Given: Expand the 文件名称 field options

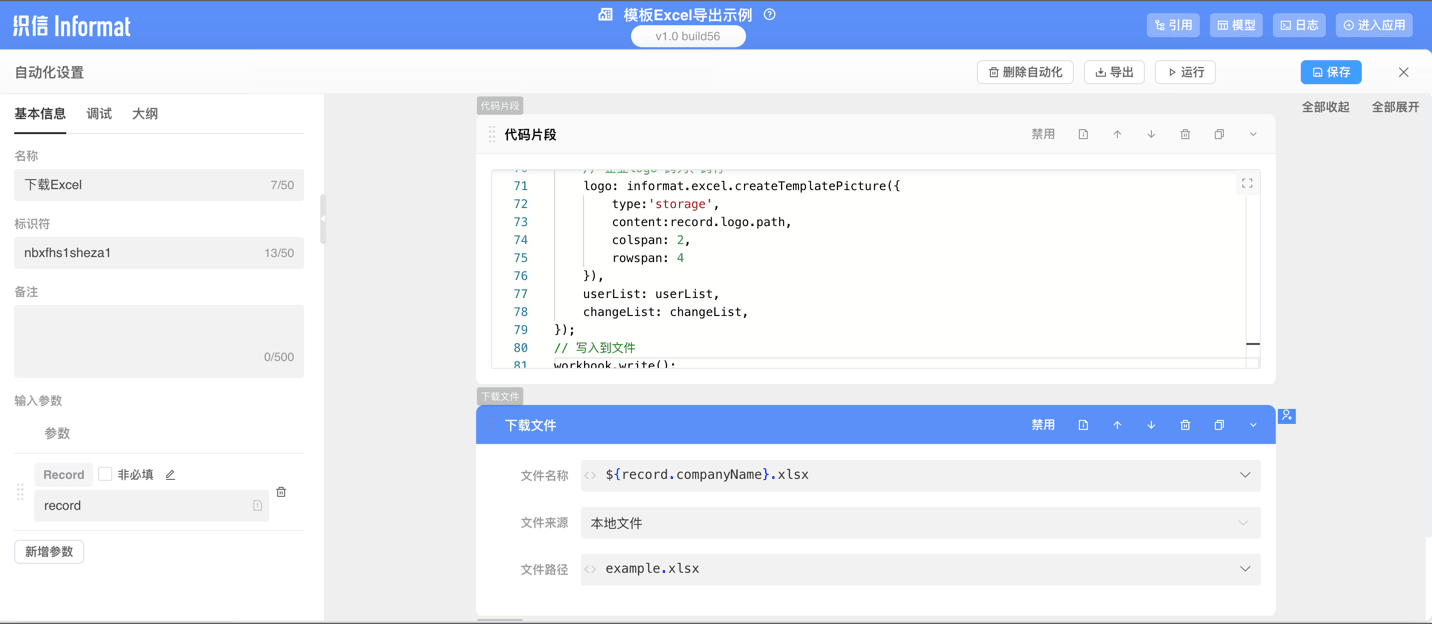Looking at the screenshot, I should 1245,475.
